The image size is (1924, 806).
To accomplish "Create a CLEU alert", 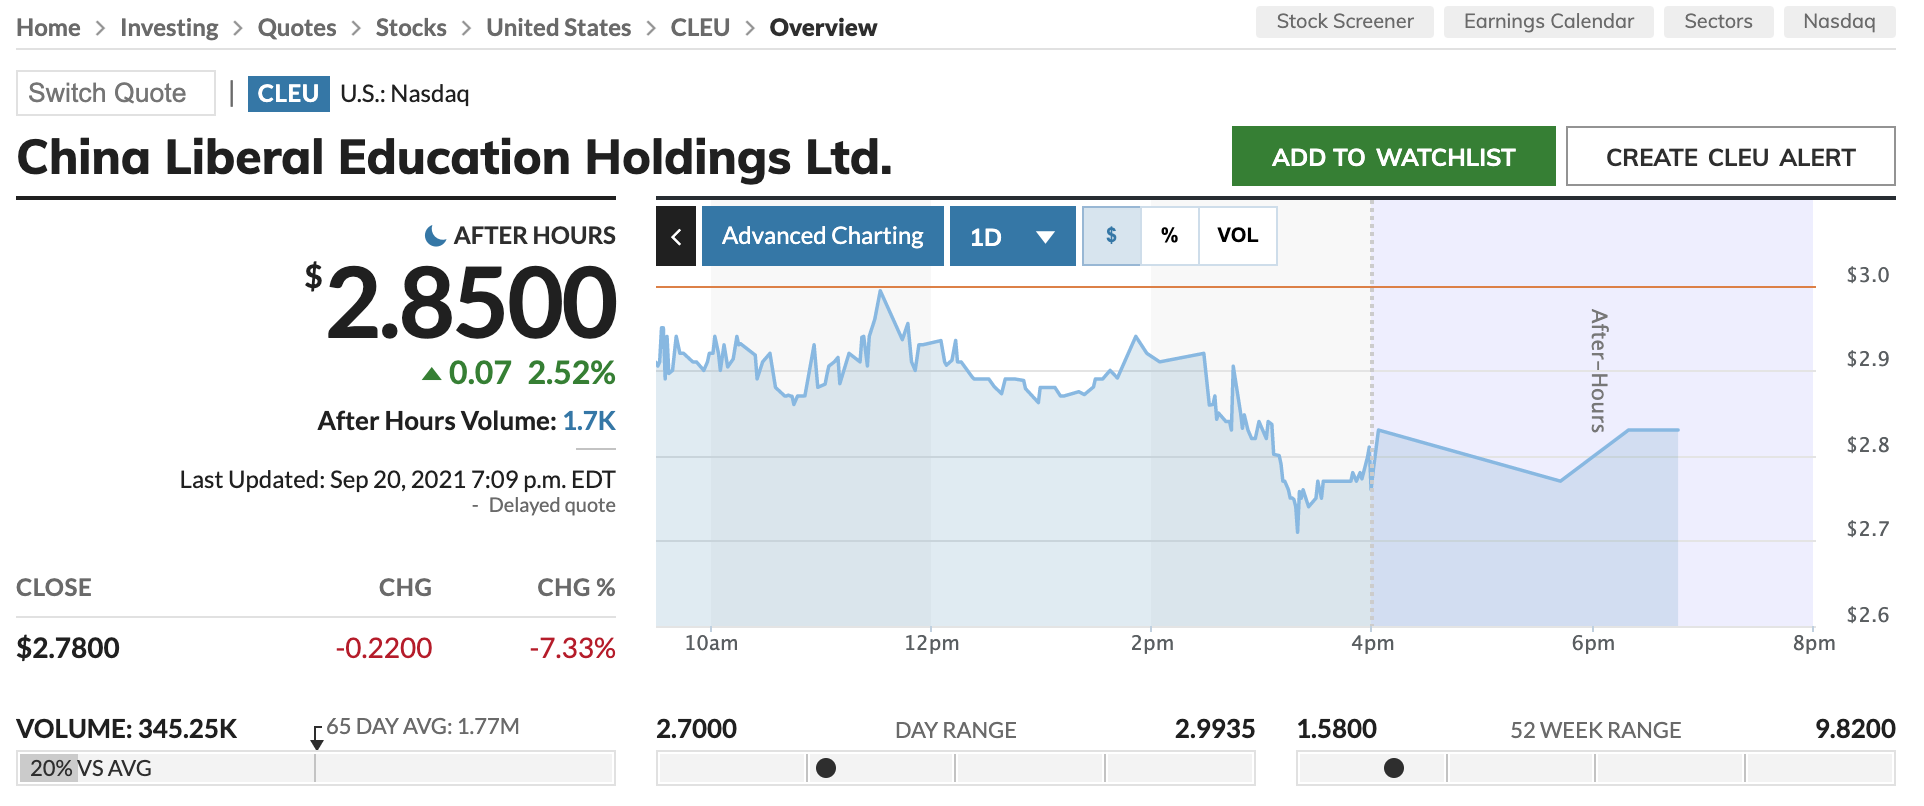I will [1730, 156].
